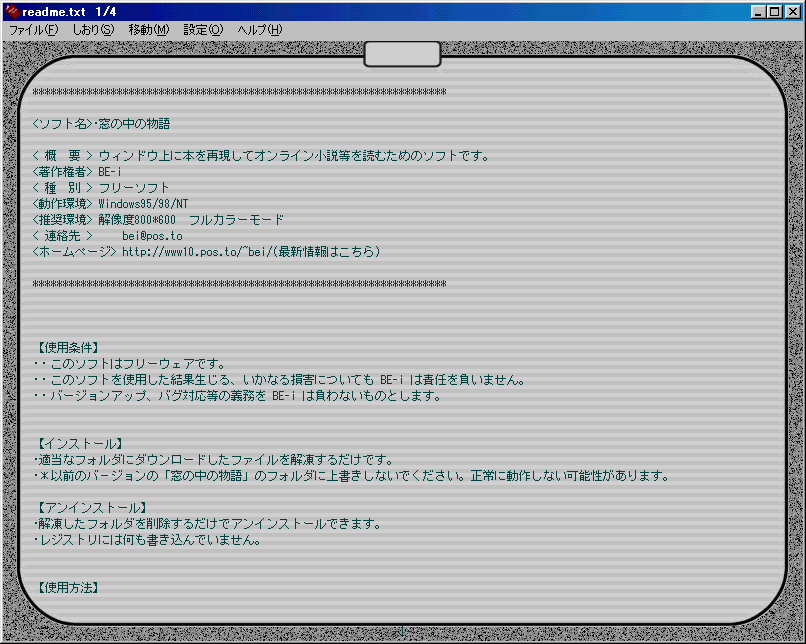Open the しおり(S) bookmark menu

click(x=93, y=30)
